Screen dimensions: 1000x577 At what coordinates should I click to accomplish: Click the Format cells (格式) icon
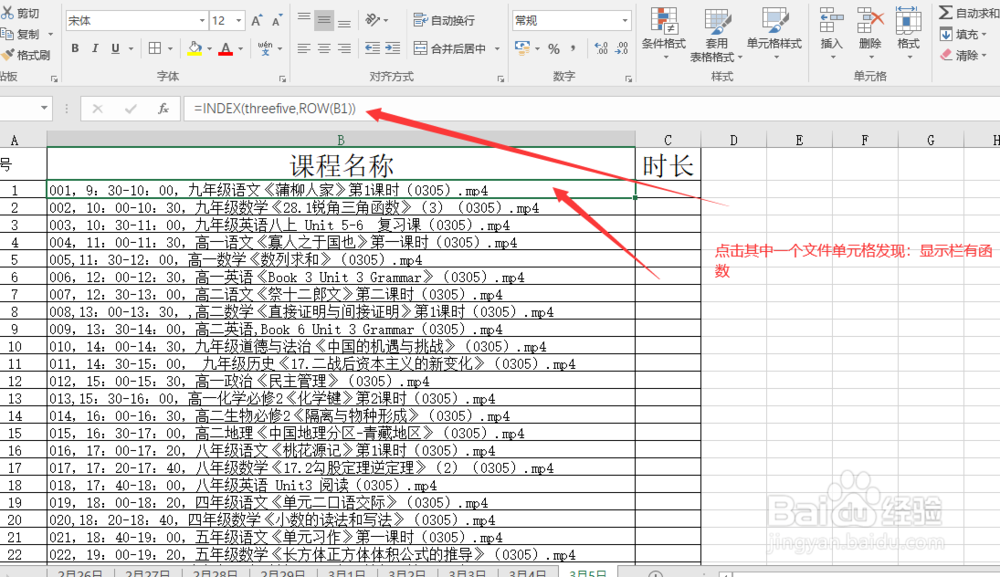908,21
